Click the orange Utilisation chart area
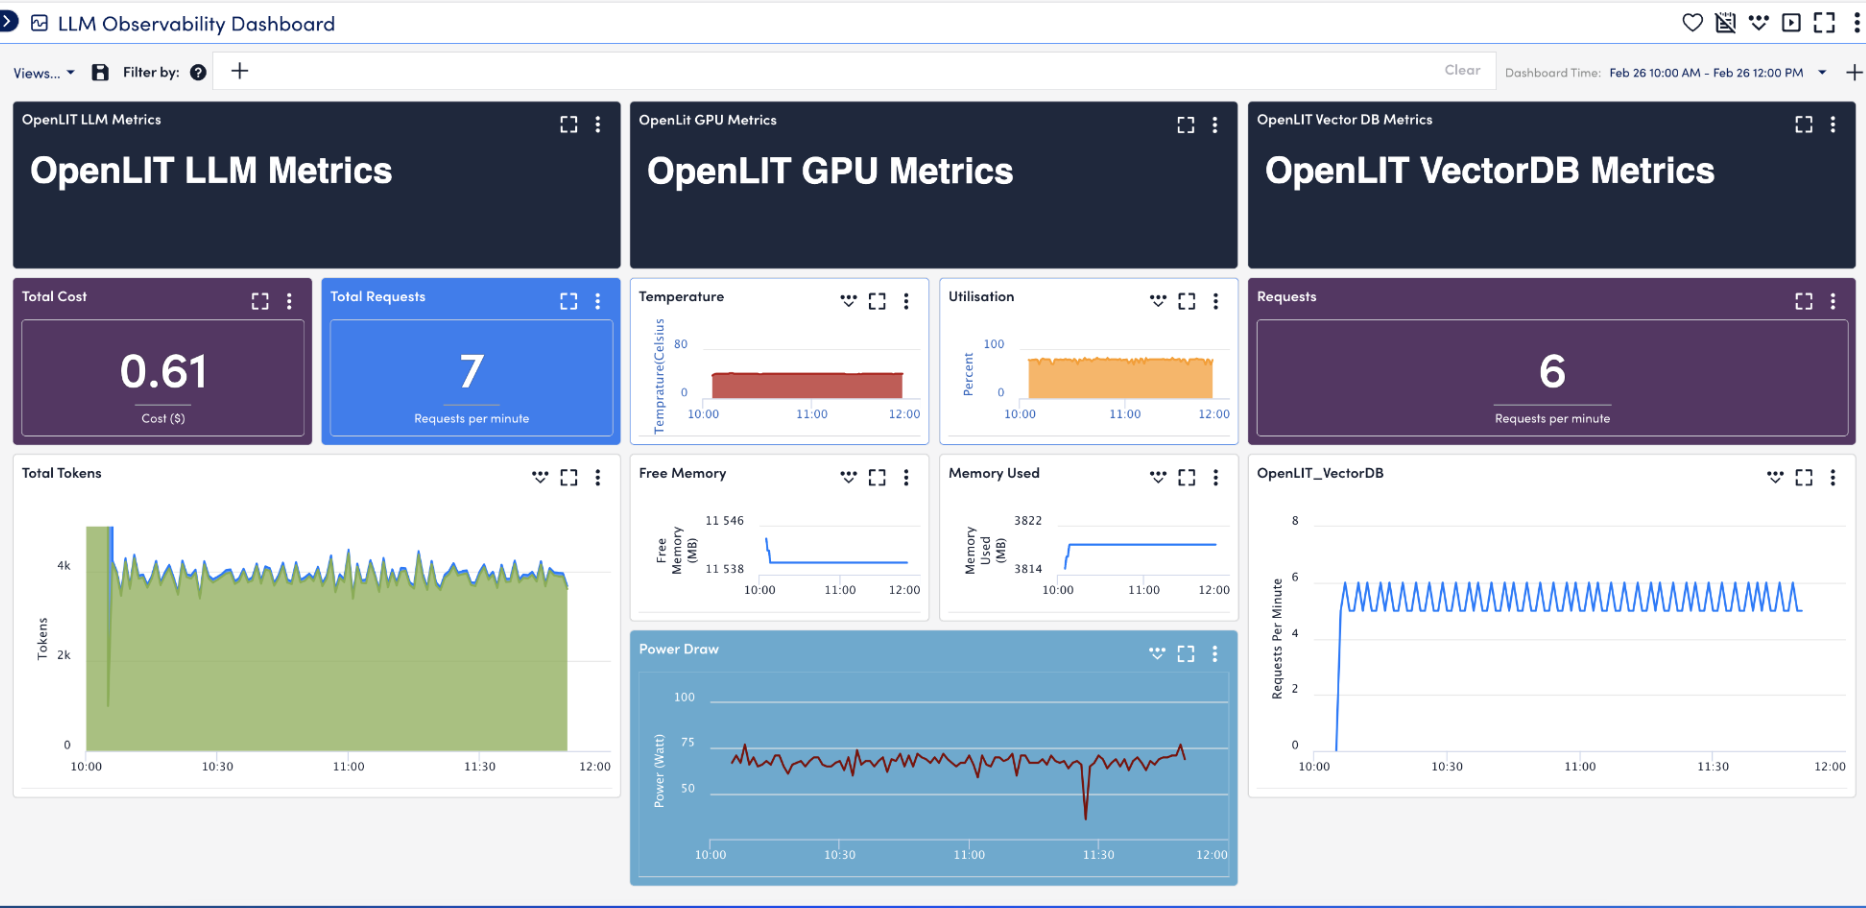1866x908 pixels. [x=1120, y=378]
